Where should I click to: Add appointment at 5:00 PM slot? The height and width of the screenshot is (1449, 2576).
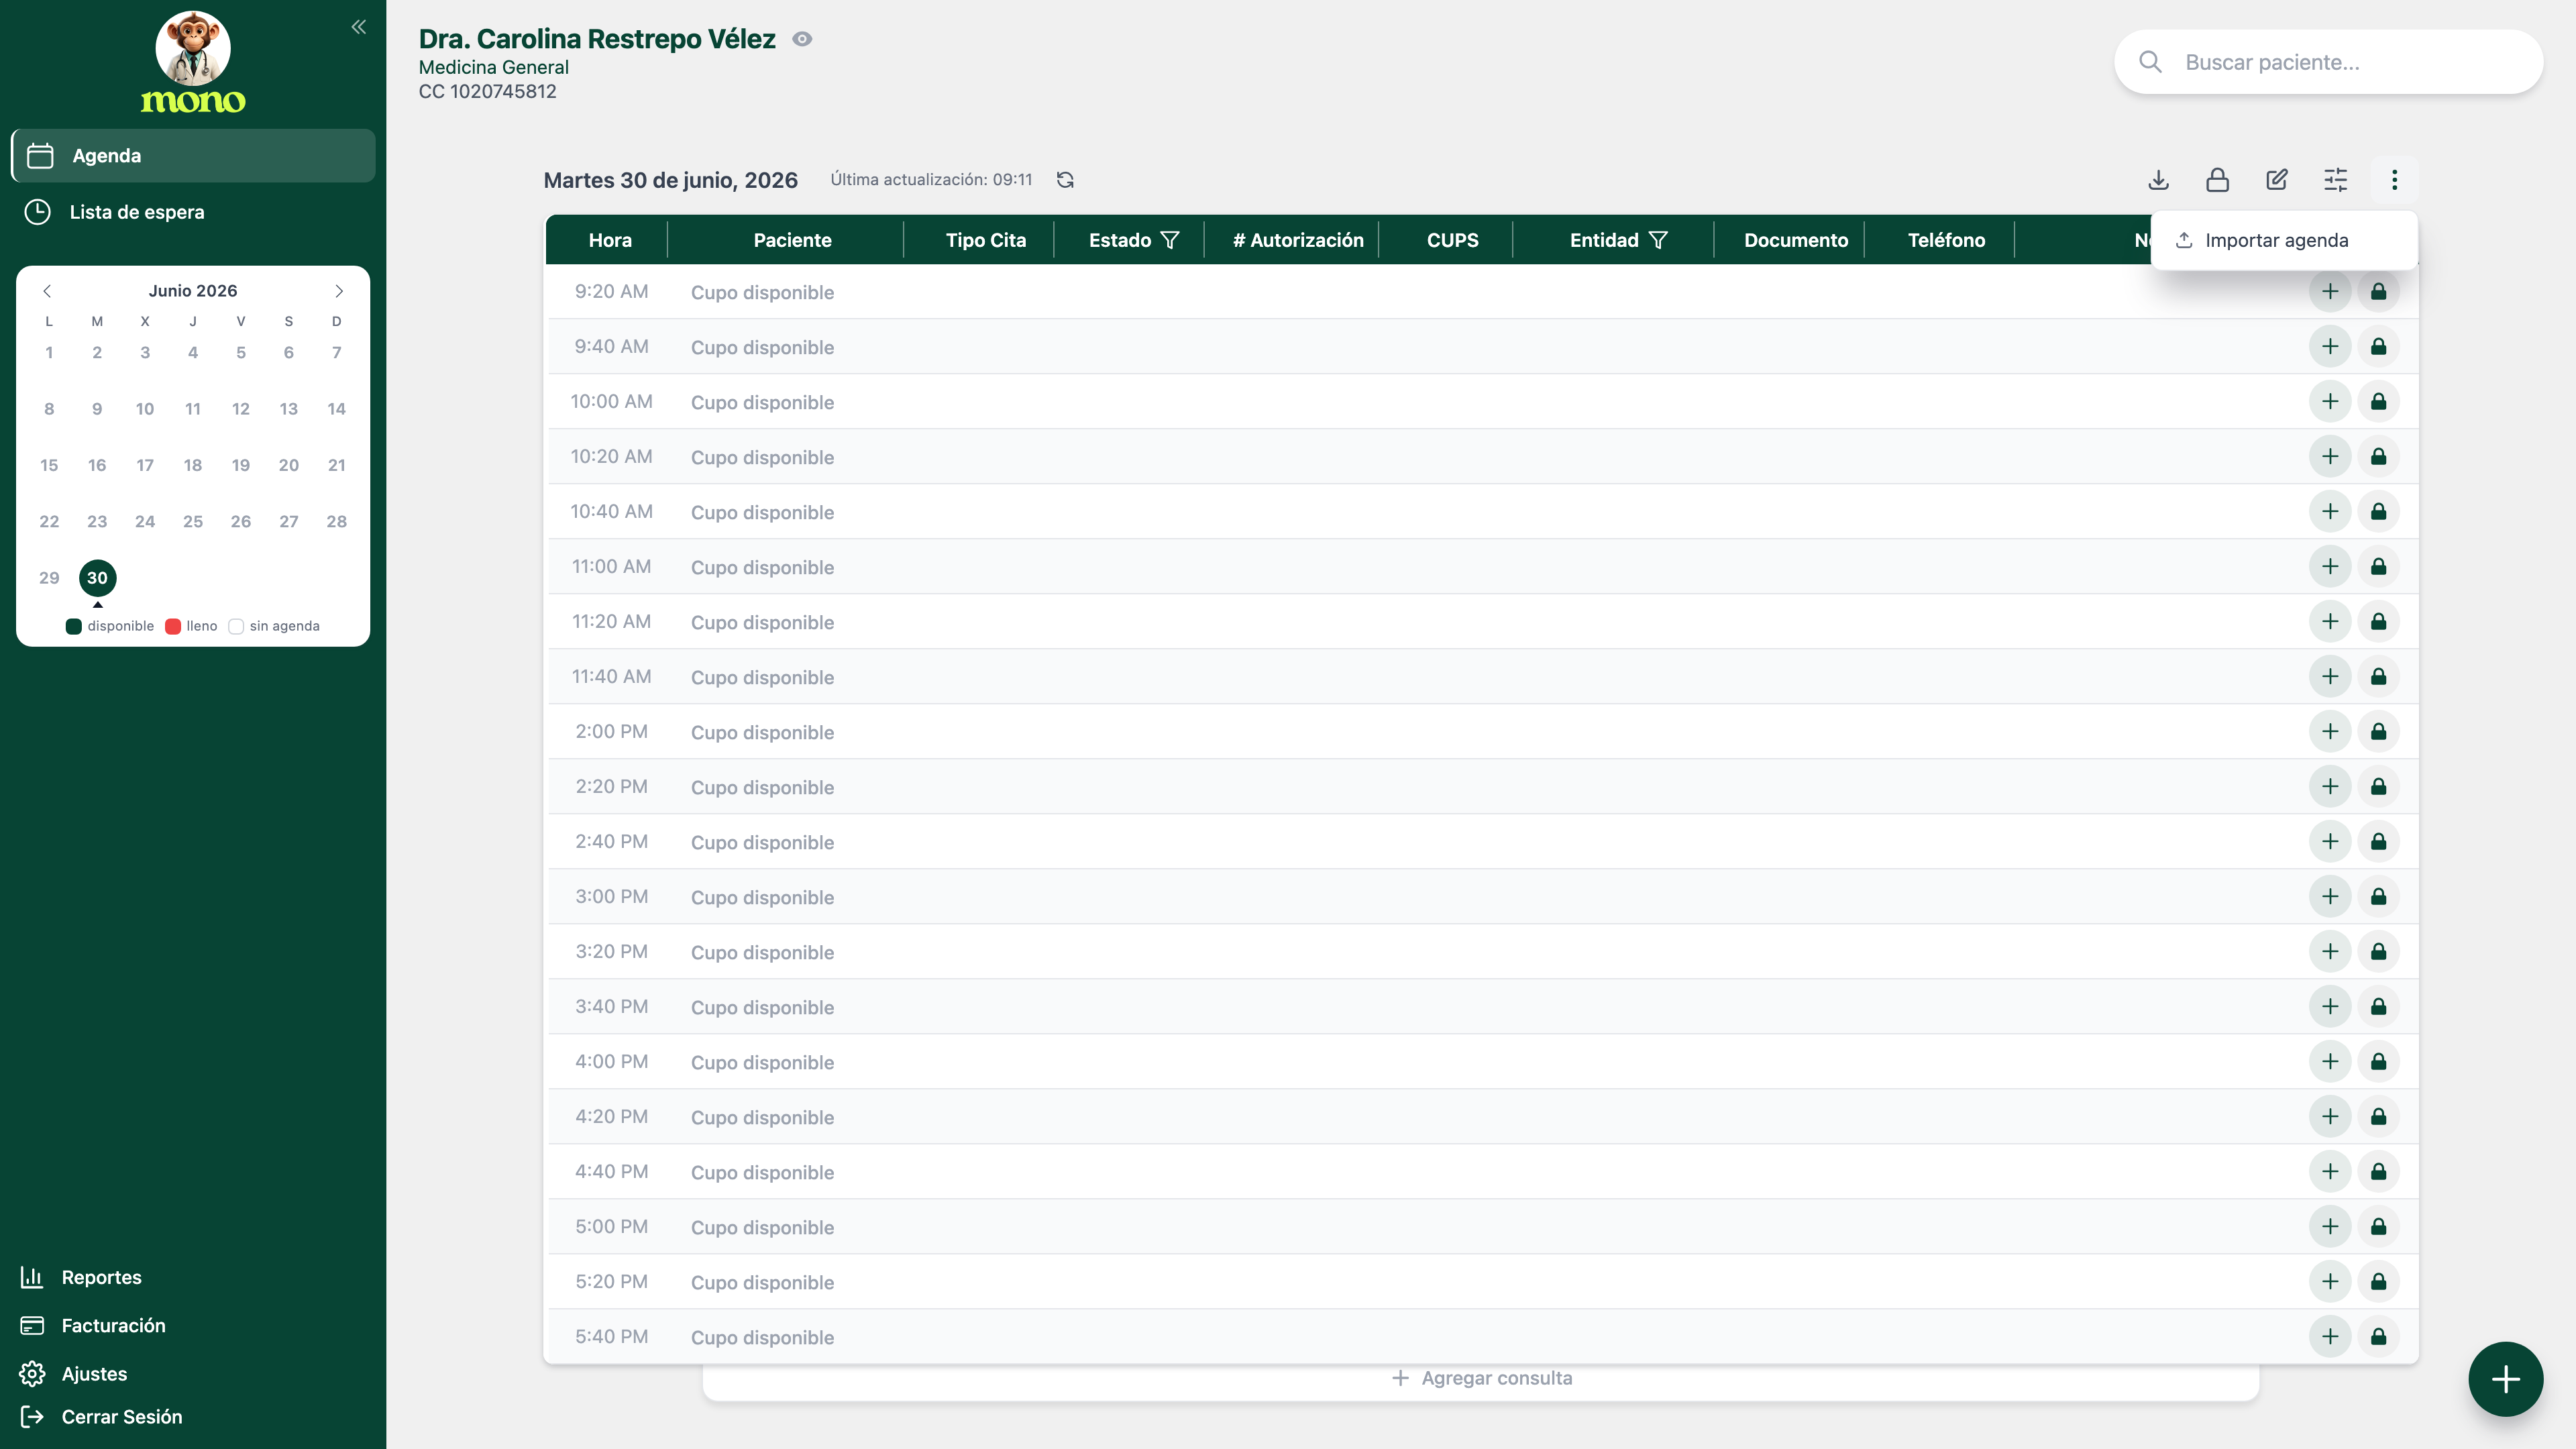(2330, 1226)
